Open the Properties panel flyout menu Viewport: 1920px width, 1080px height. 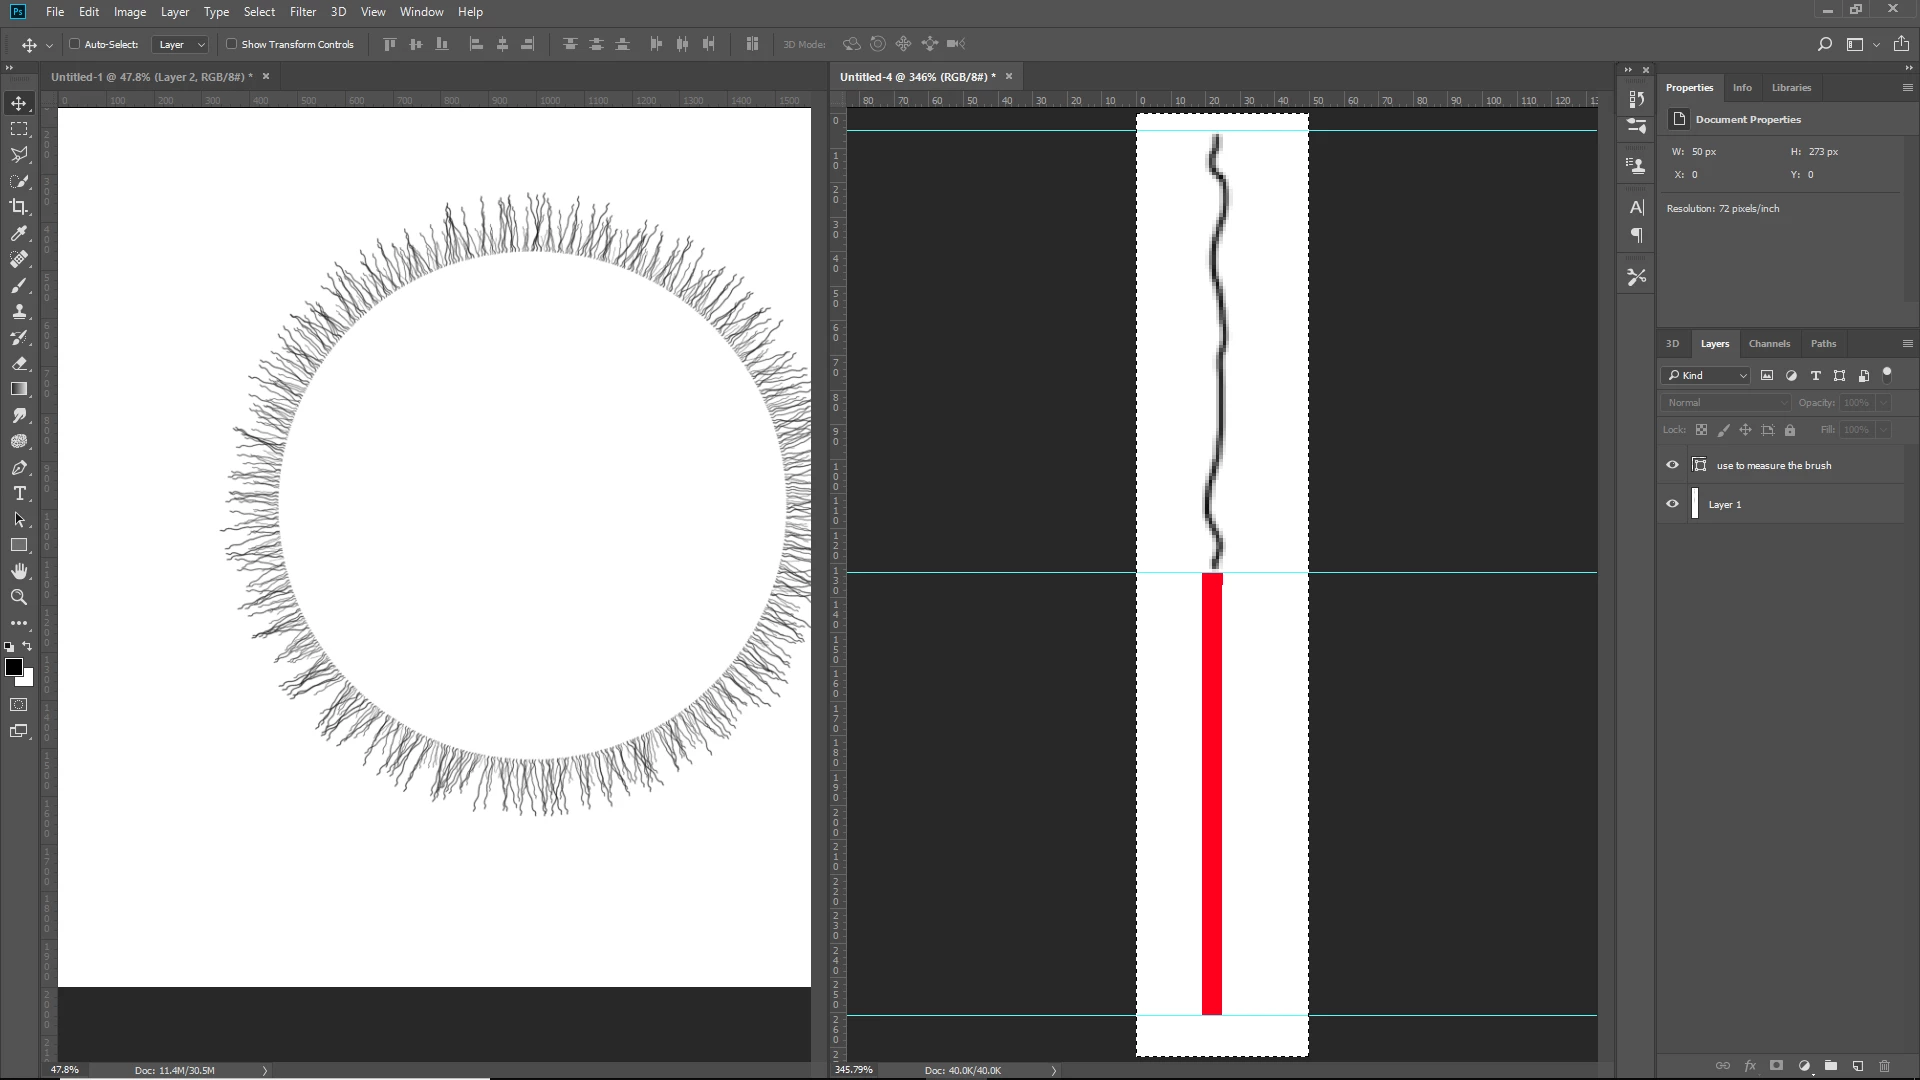[x=1907, y=88]
